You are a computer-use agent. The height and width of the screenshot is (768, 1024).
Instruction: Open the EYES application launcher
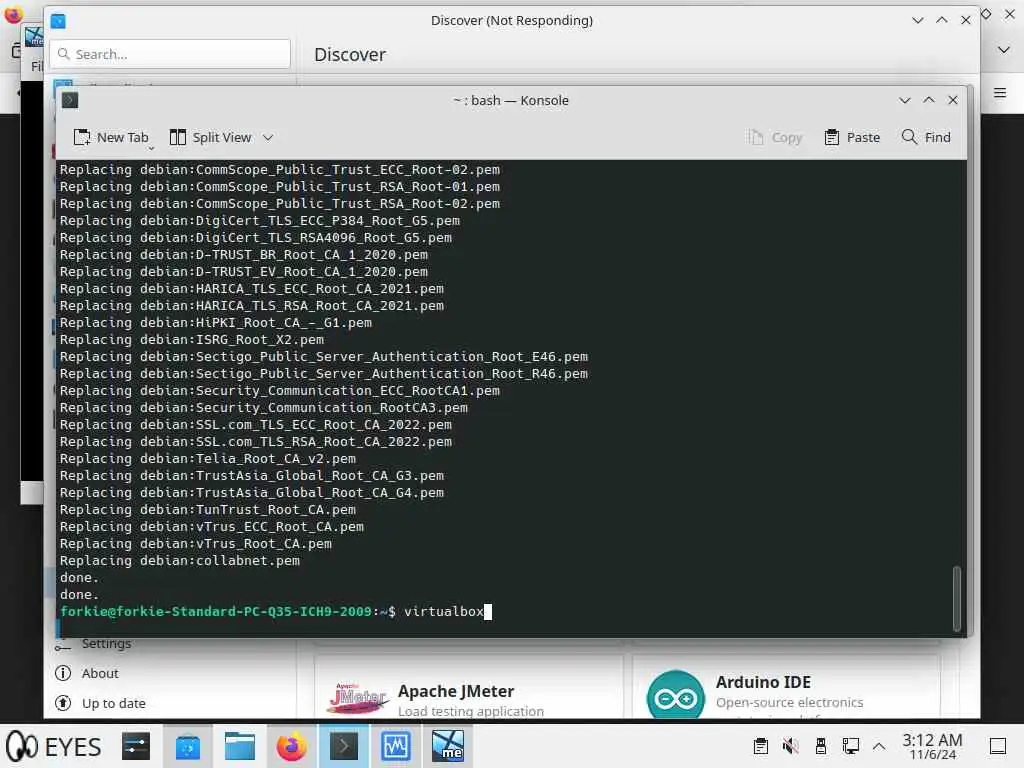(x=54, y=746)
